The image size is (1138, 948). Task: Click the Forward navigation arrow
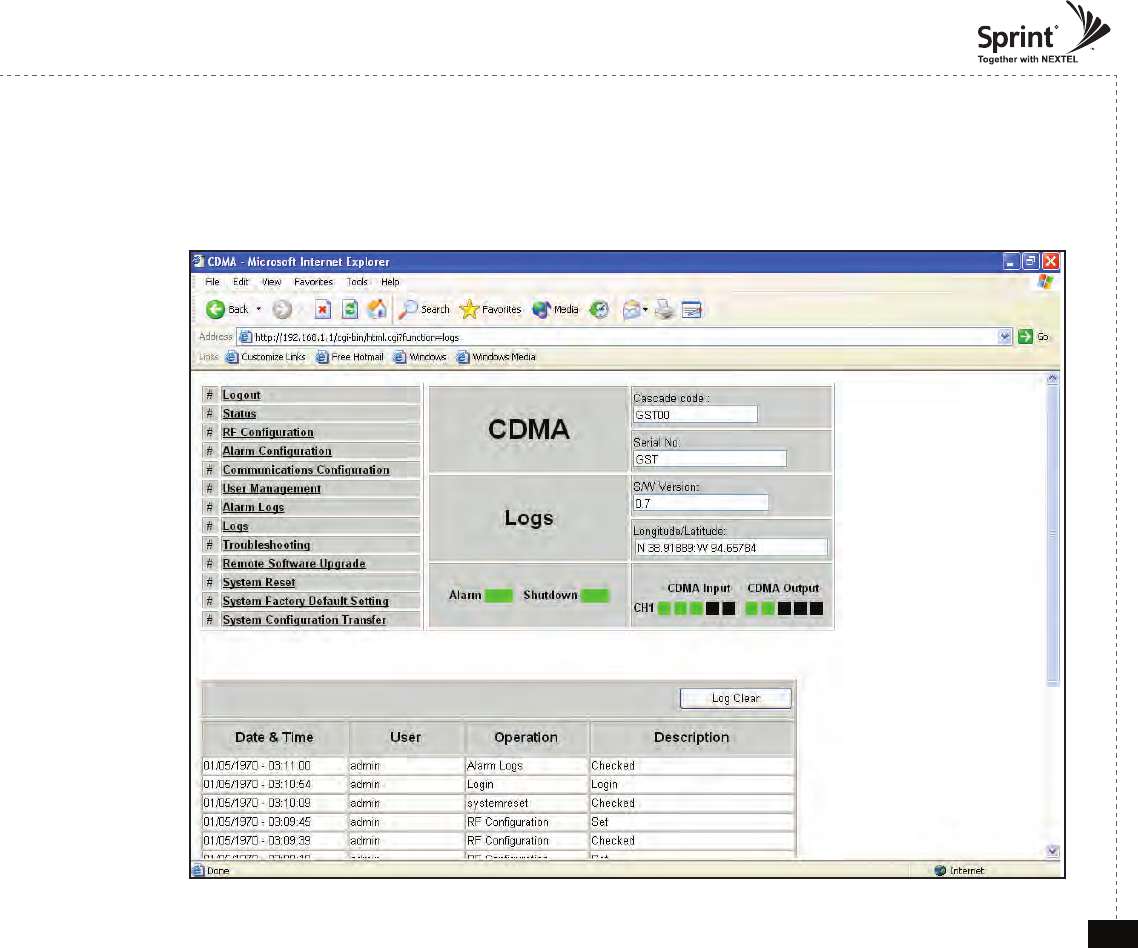click(282, 309)
